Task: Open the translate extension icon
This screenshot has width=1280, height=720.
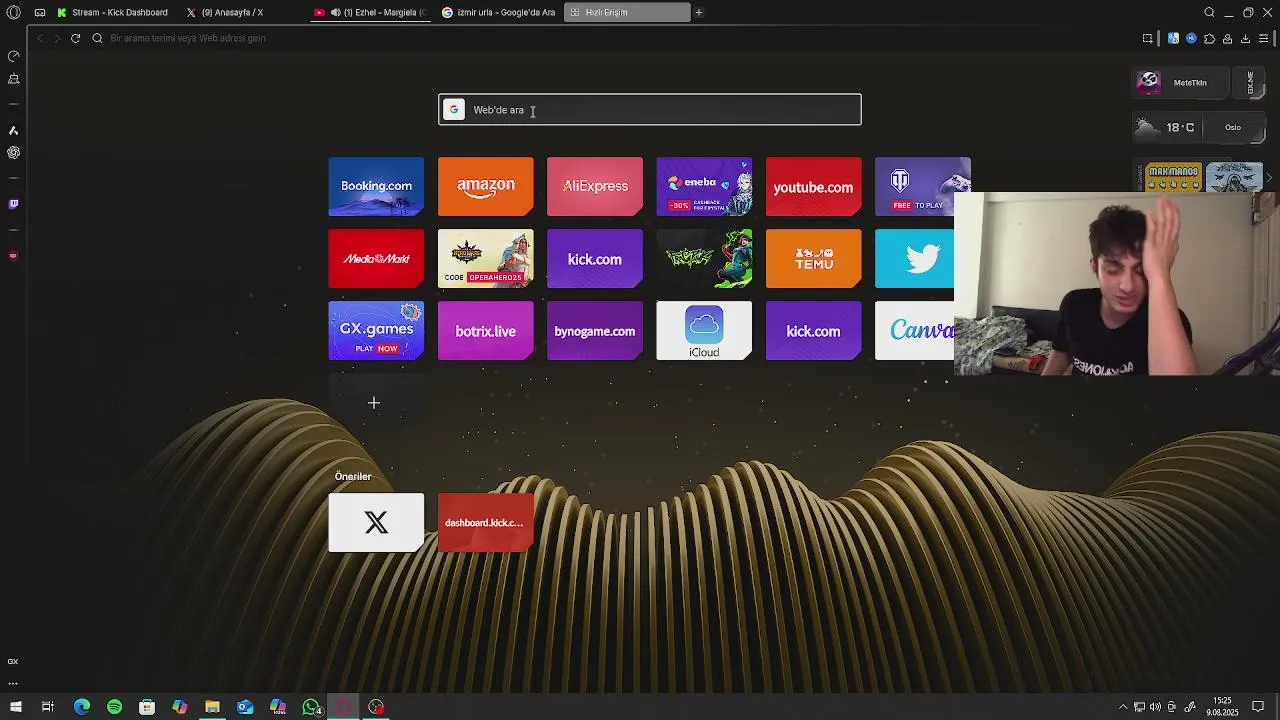Action: point(1173,38)
